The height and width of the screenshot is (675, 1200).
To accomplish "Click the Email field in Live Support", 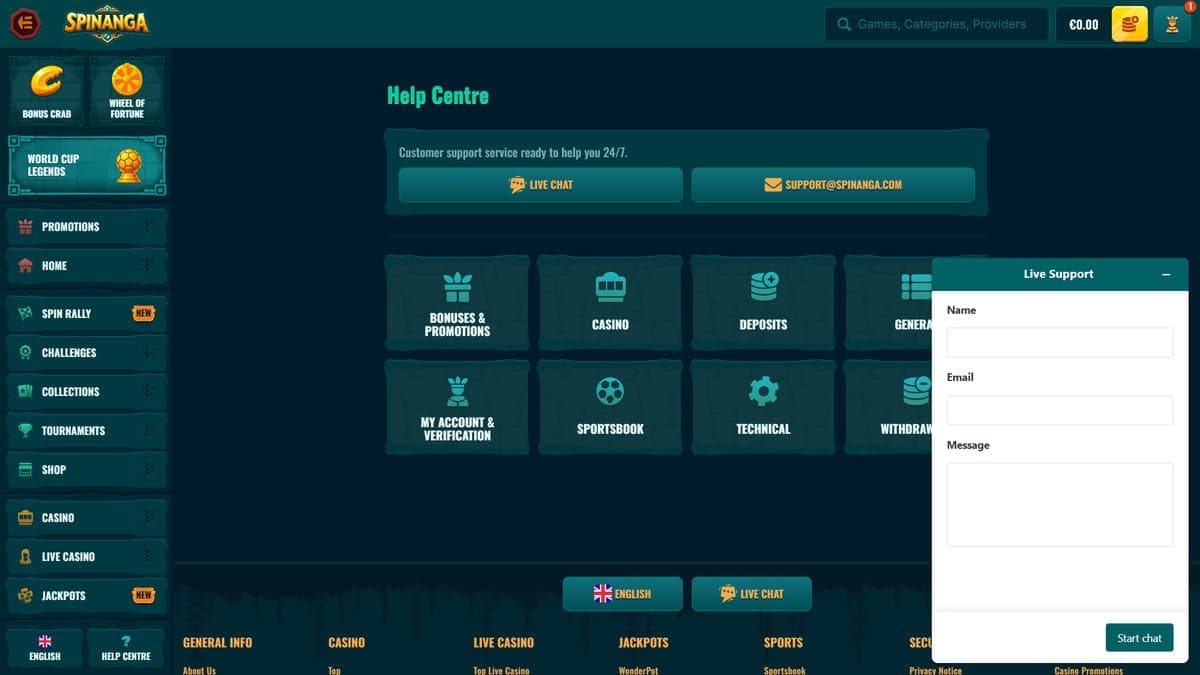I will [x=1060, y=410].
